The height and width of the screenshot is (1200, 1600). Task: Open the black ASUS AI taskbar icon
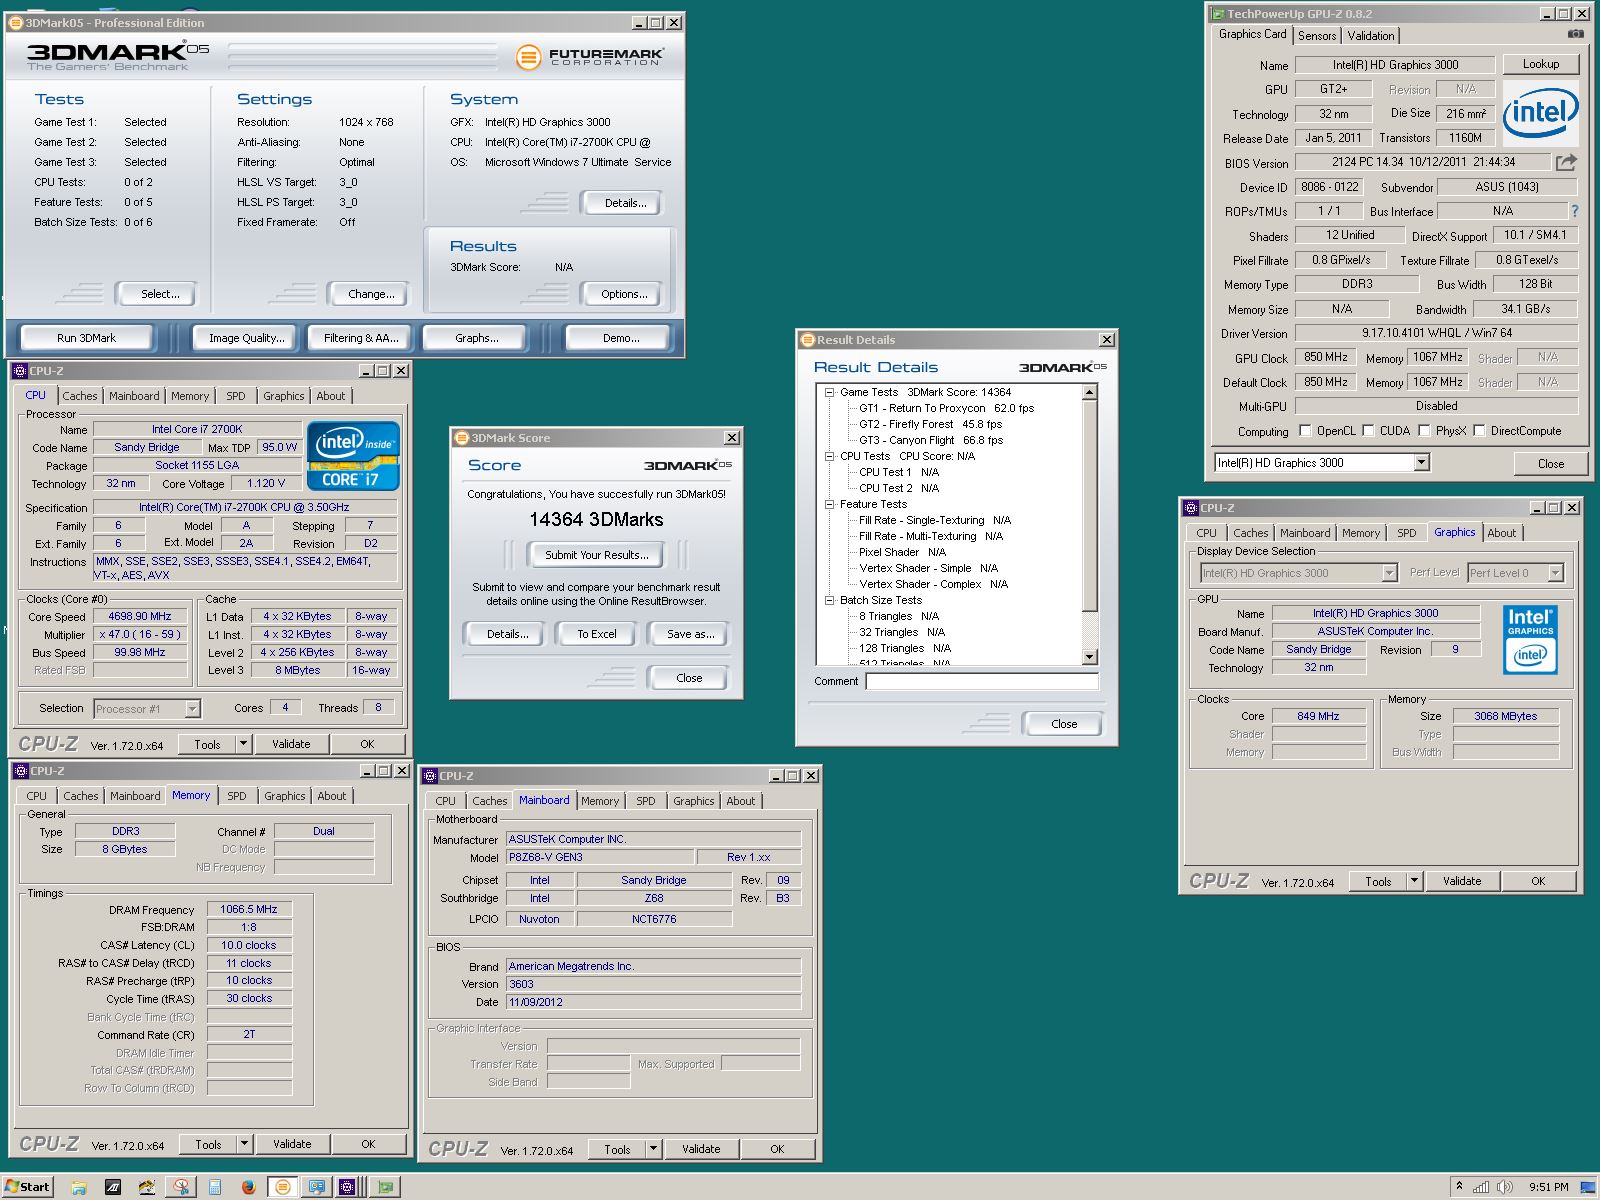click(113, 1187)
